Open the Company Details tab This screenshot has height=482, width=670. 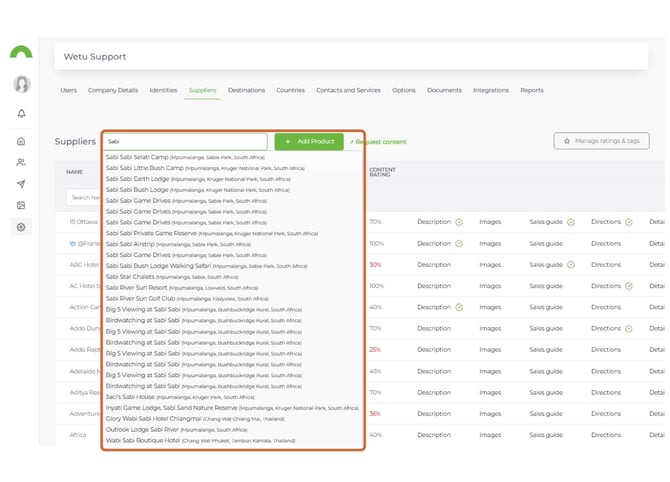(113, 90)
